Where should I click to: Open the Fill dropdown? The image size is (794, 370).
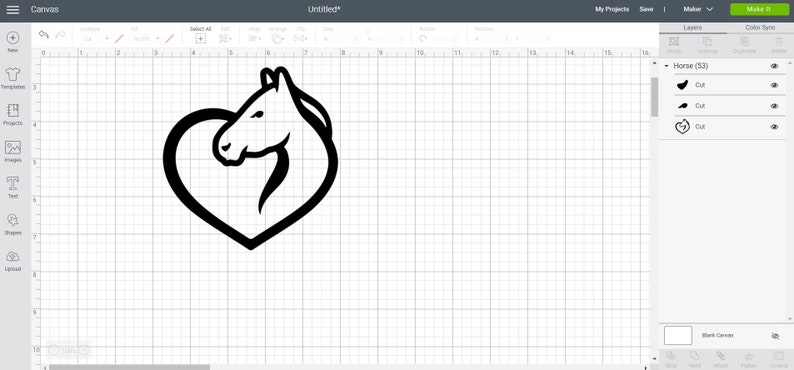tap(146, 39)
